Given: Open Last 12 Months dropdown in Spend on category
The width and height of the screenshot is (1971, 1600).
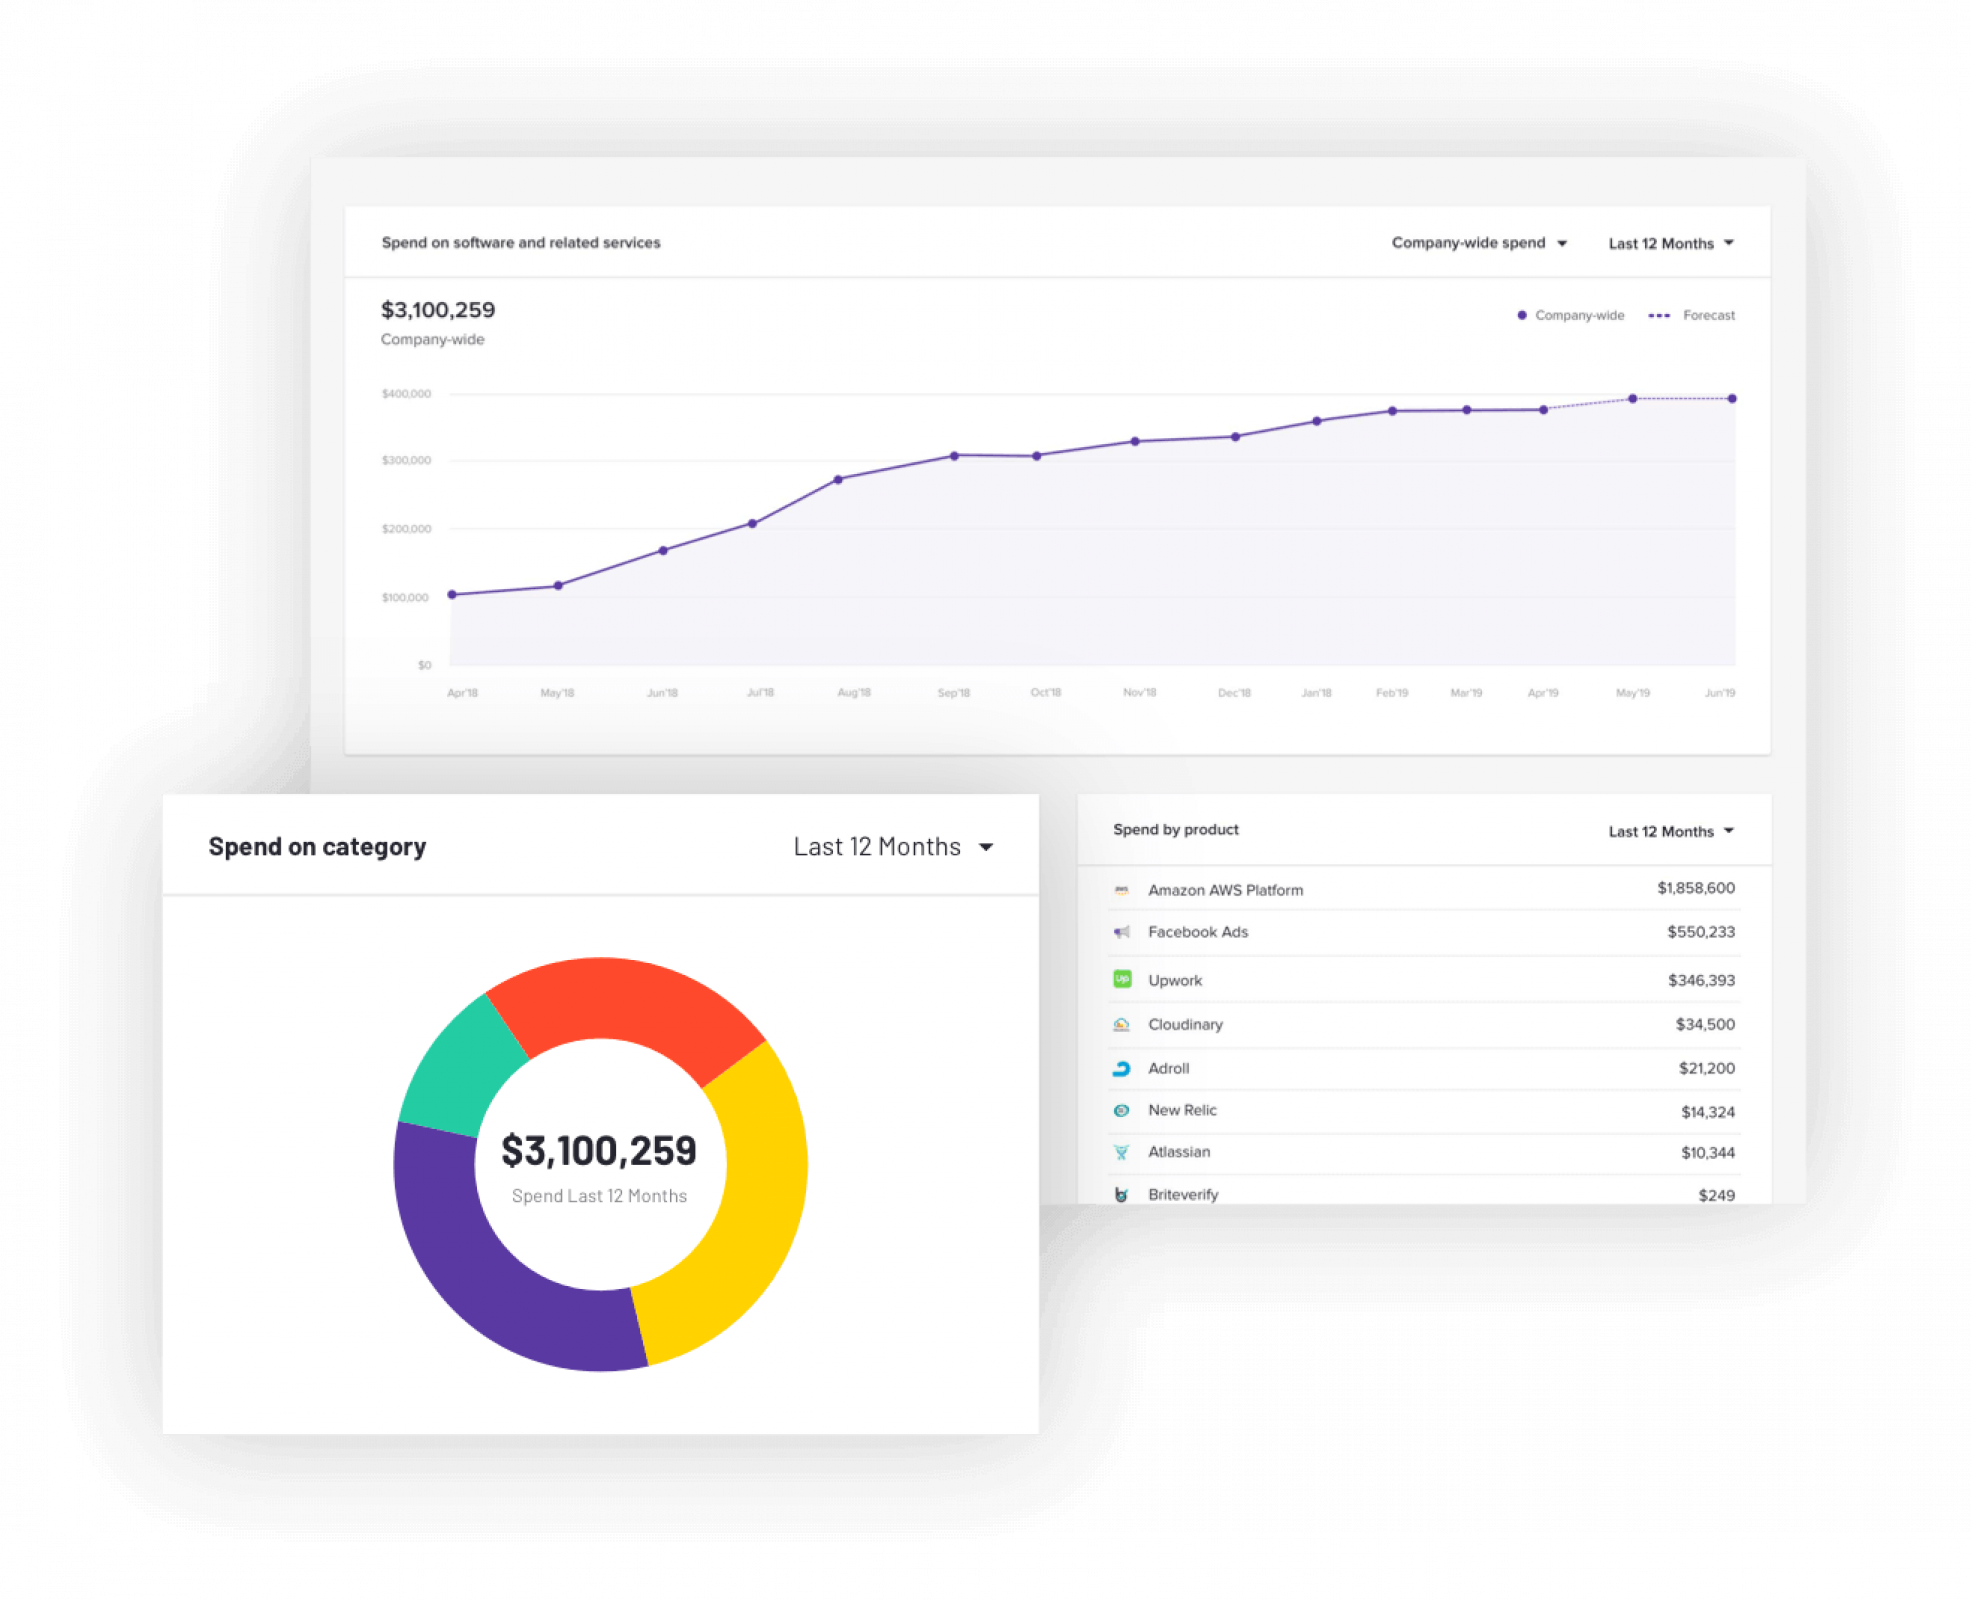Looking at the screenshot, I should [x=892, y=847].
